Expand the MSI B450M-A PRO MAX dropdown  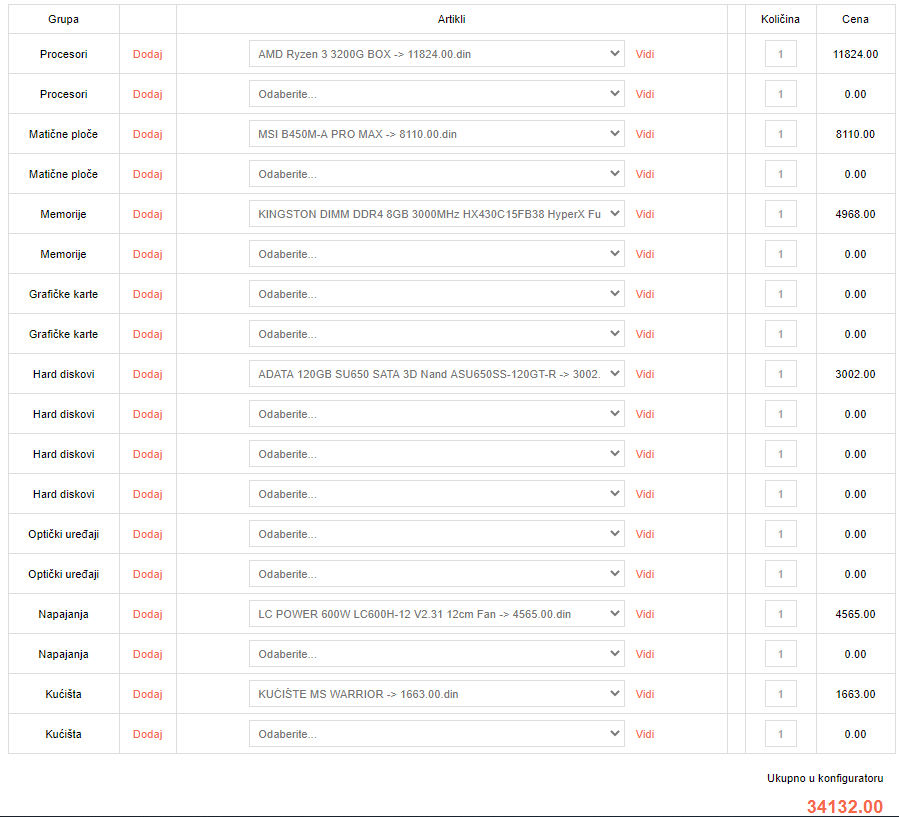[x=436, y=134]
